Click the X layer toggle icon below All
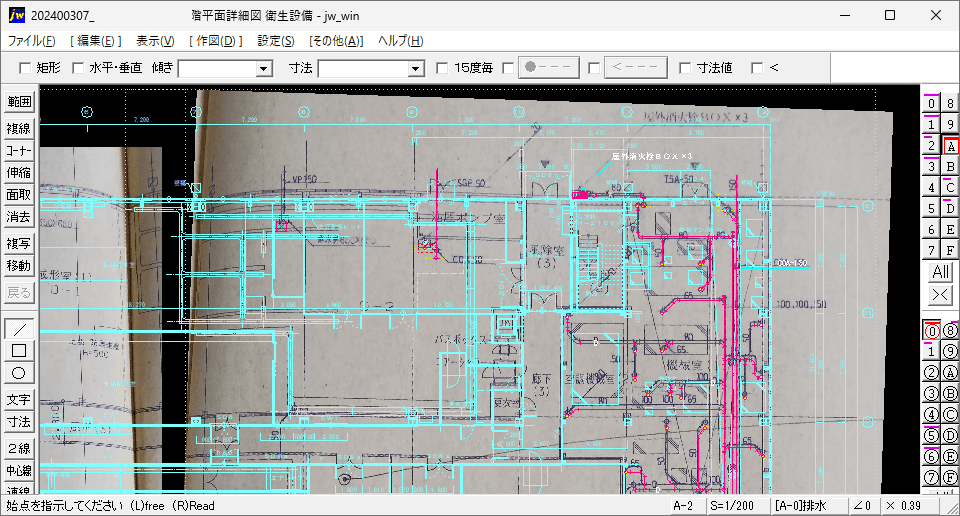This screenshot has width=960, height=516. point(940,295)
